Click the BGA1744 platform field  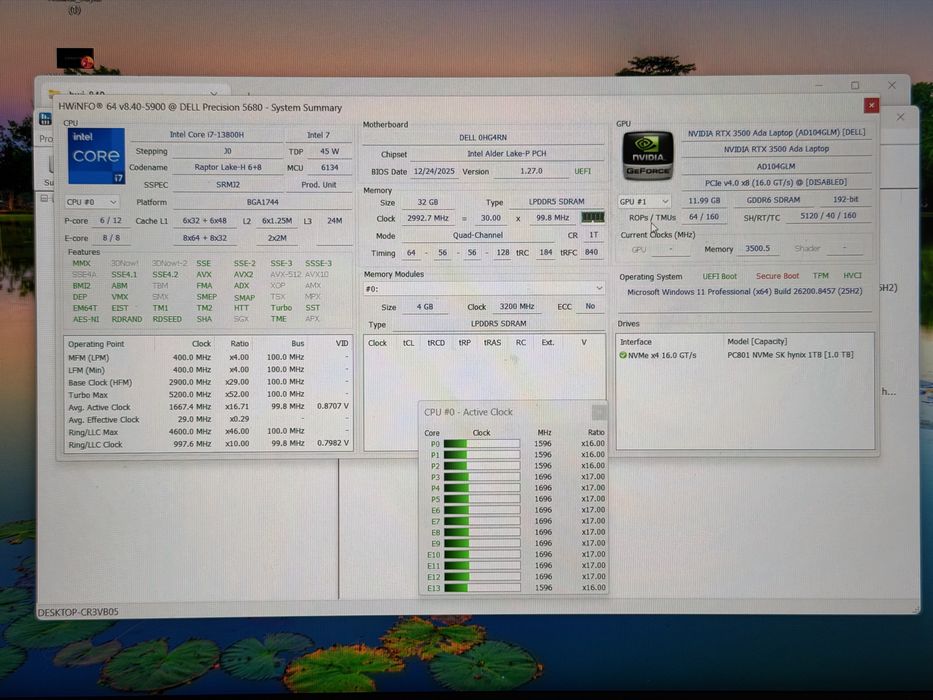(262, 202)
